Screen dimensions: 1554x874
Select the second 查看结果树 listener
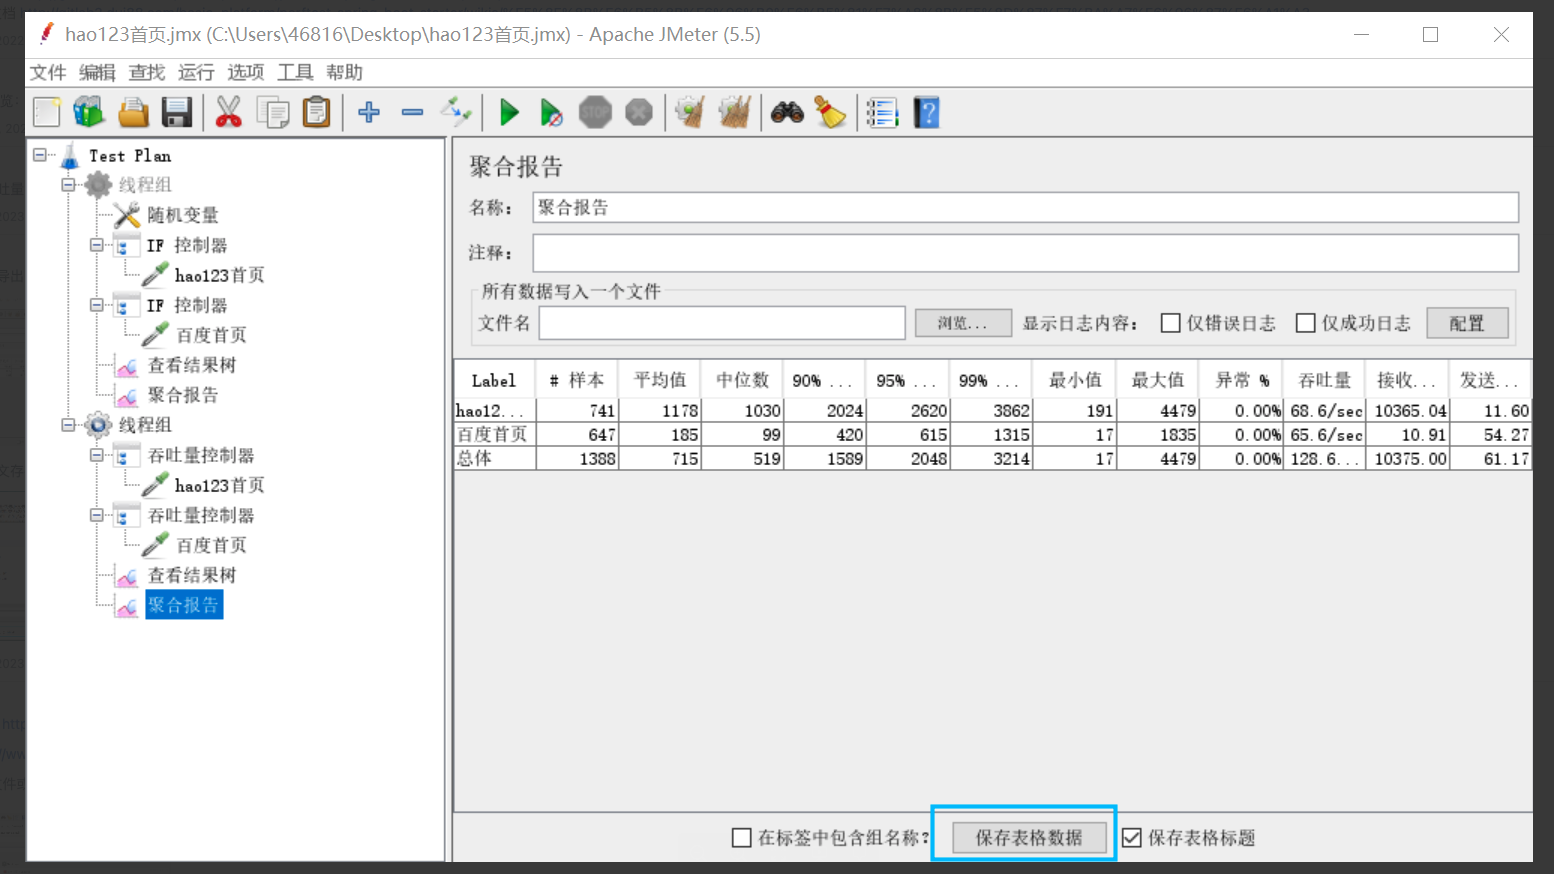click(x=192, y=575)
